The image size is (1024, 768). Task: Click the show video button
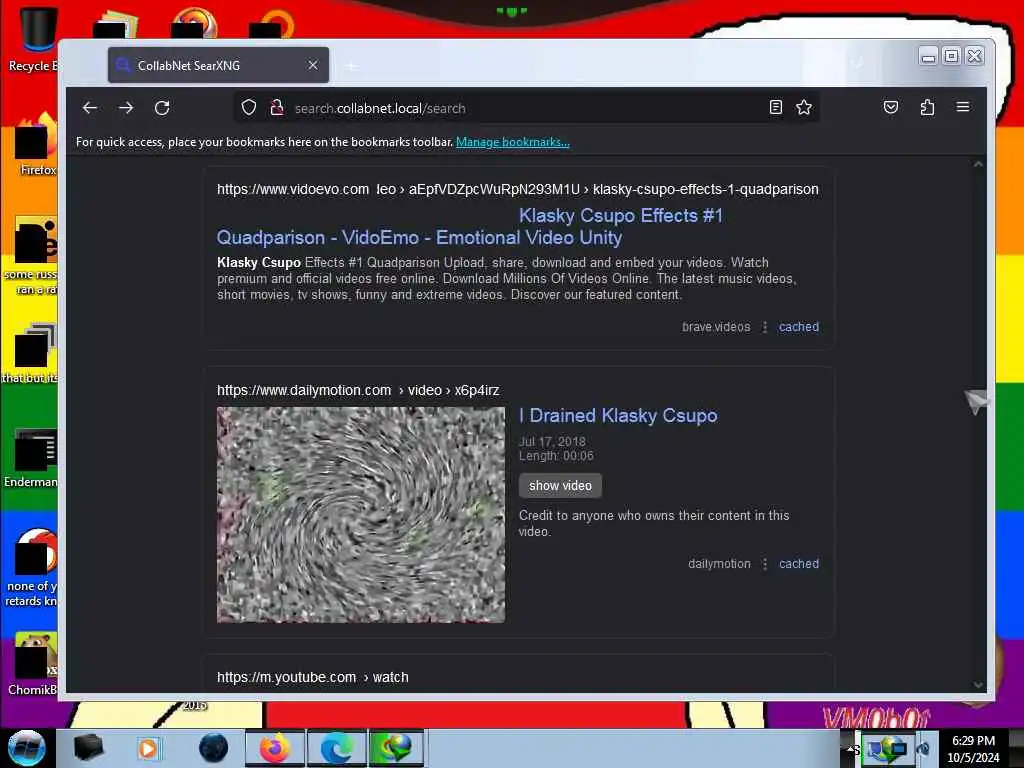(560, 485)
